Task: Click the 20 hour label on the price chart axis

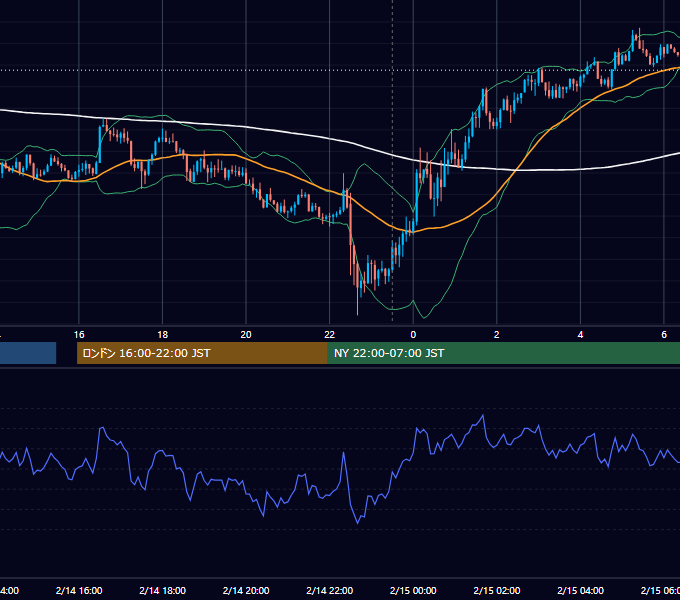Action: (x=246, y=335)
